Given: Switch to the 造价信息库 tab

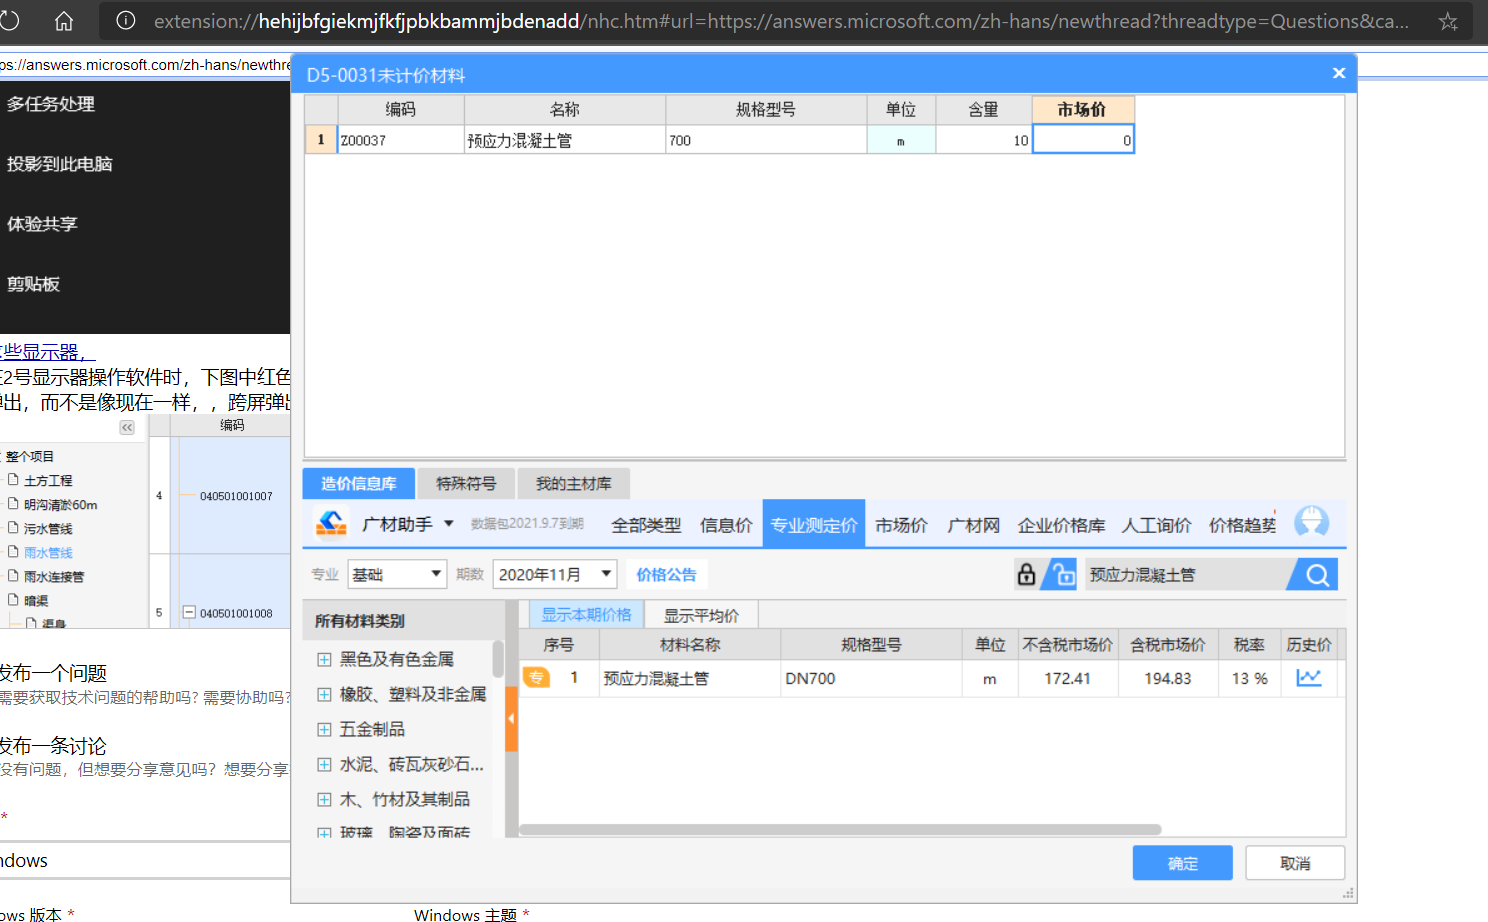Looking at the screenshot, I should (x=358, y=483).
